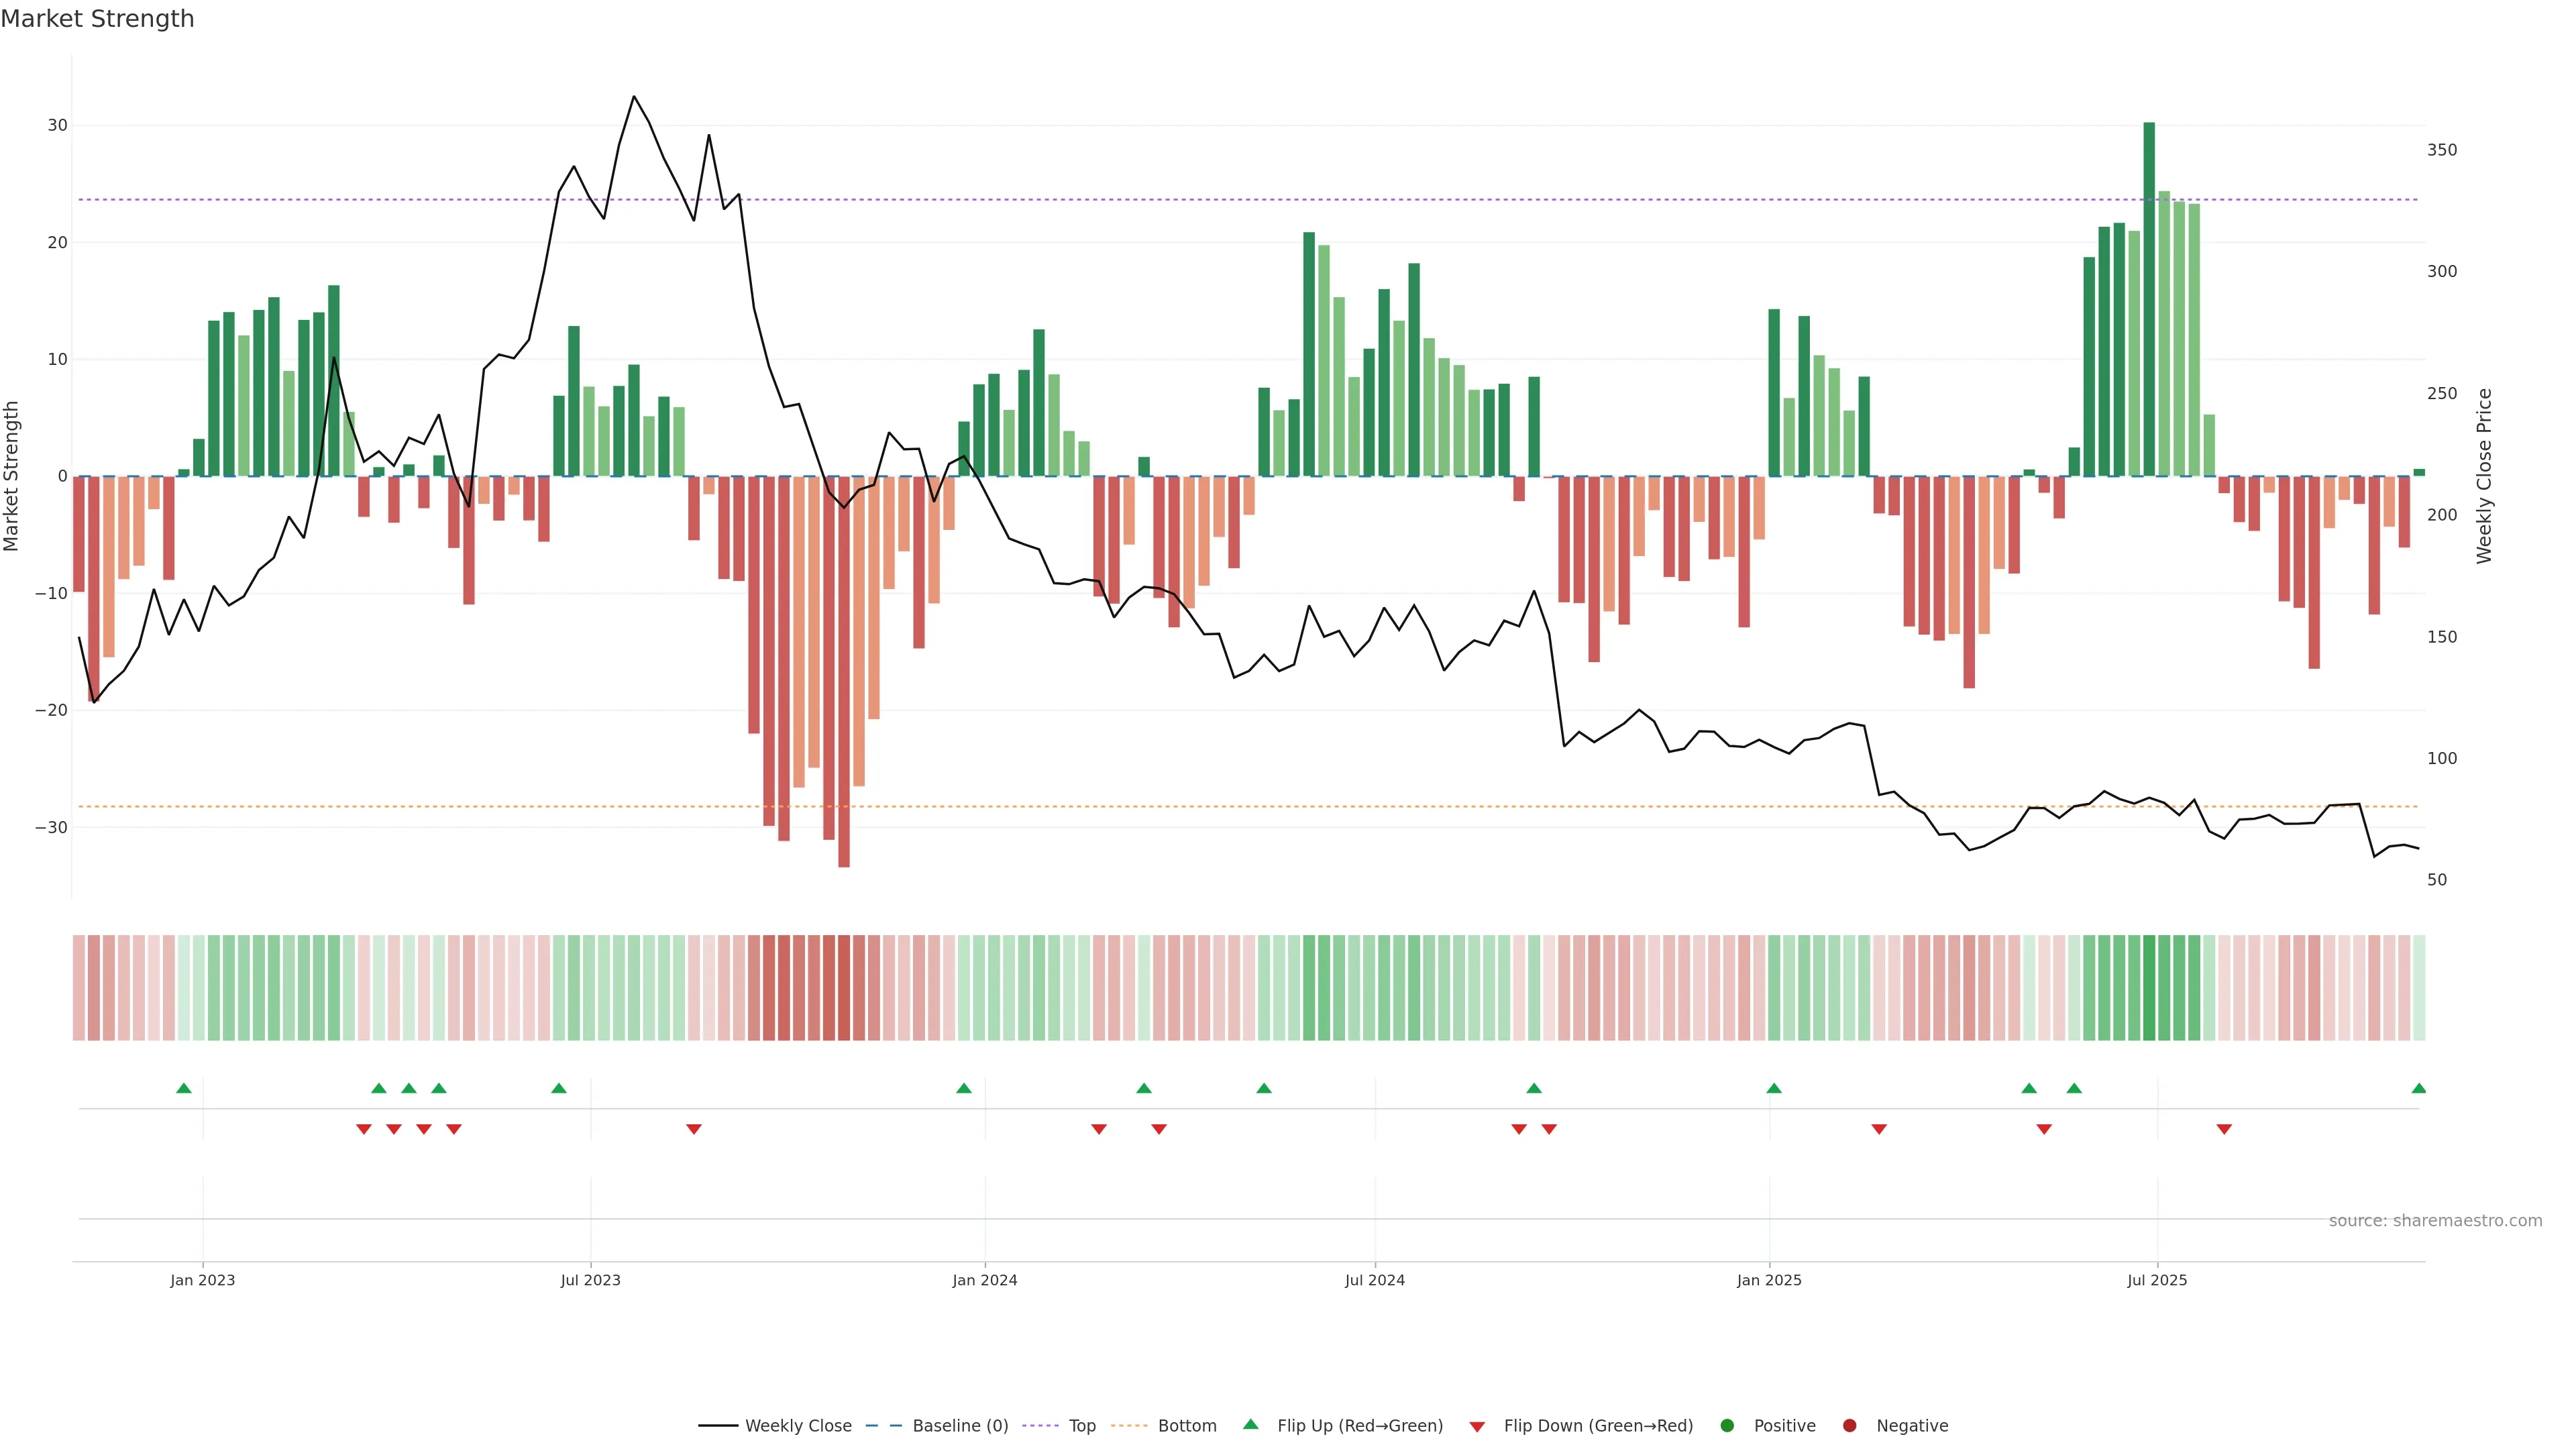Click Flip Down red triangle legend icon
The width and height of the screenshot is (2576, 1449).
(x=1477, y=1426)
